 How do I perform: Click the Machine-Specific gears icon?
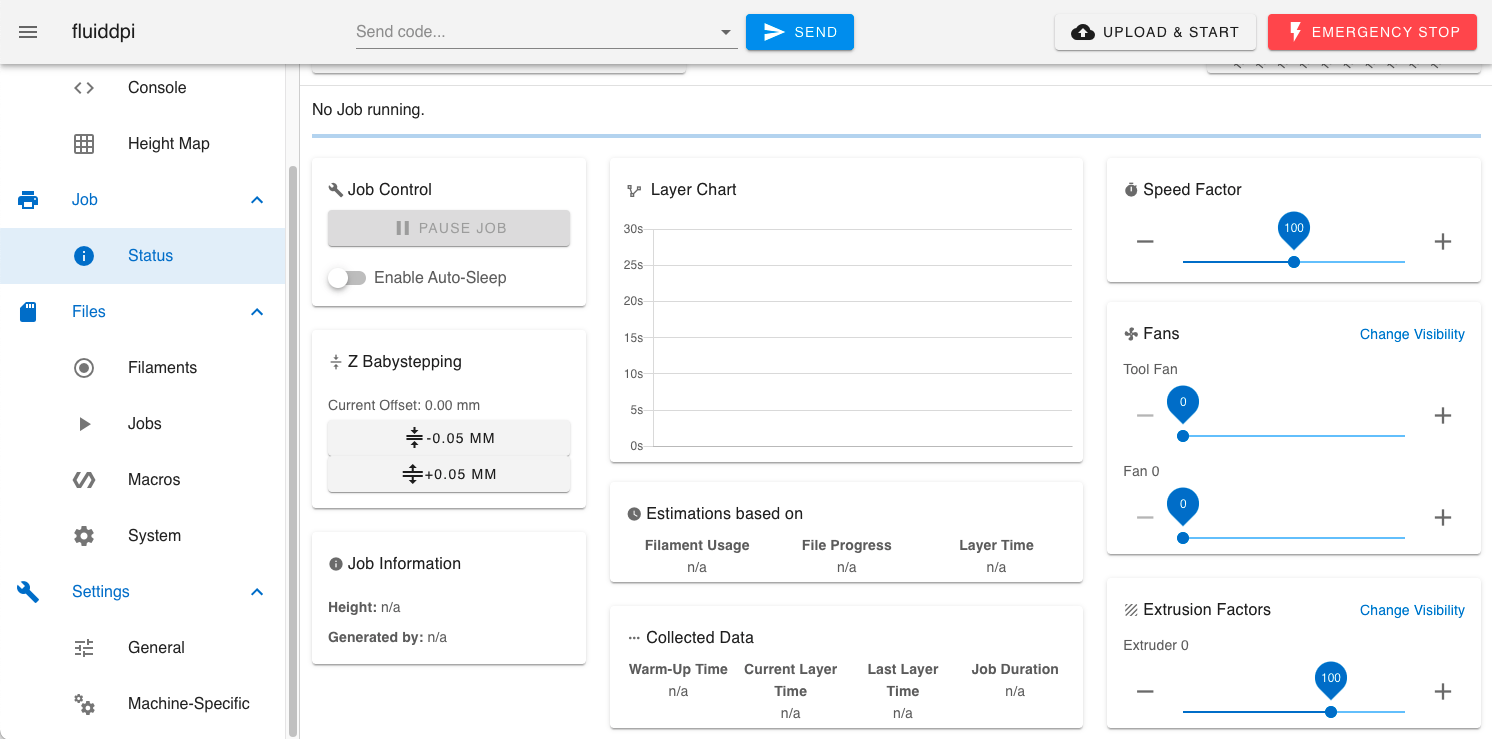pyautogui.click(x=84, y=704)
